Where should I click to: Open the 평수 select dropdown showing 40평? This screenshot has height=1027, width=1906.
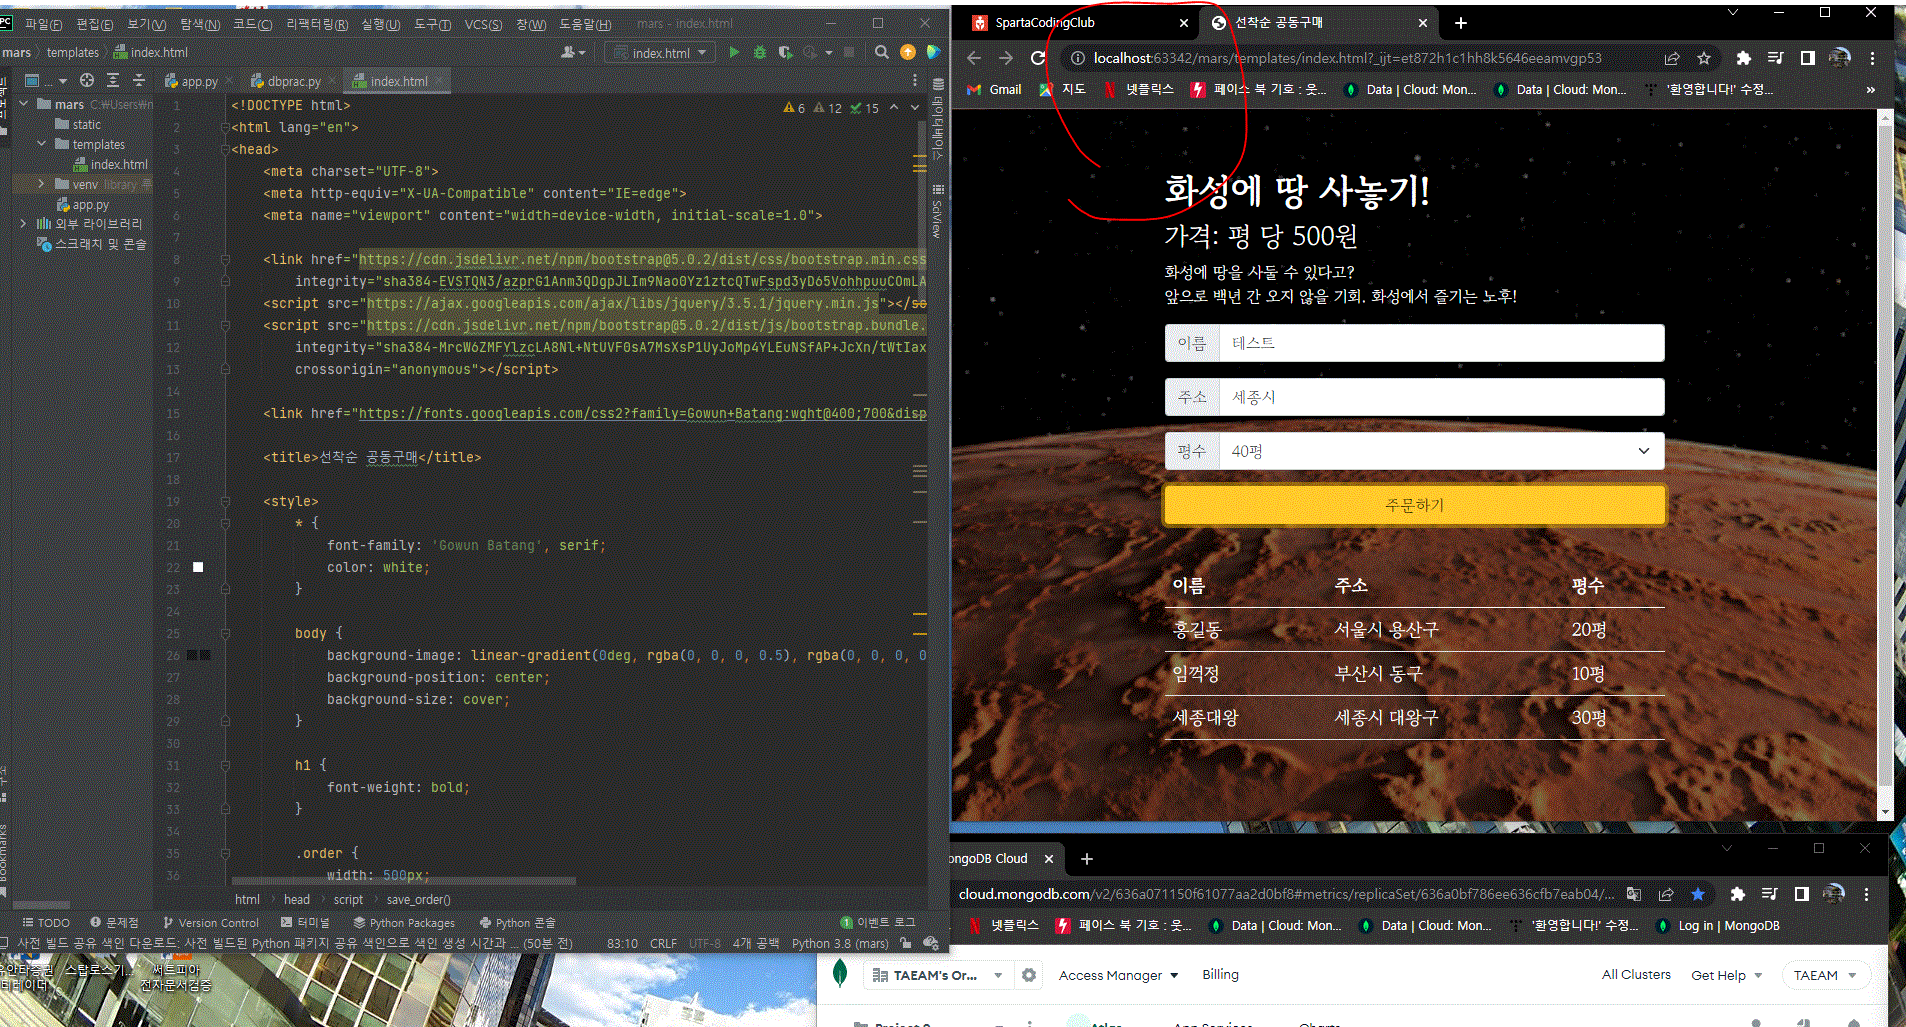coord(1414,451)
